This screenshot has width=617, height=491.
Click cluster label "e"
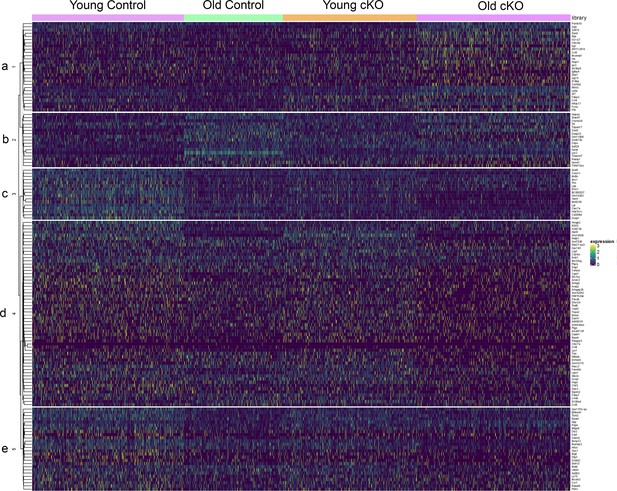[x=5, y=449]
